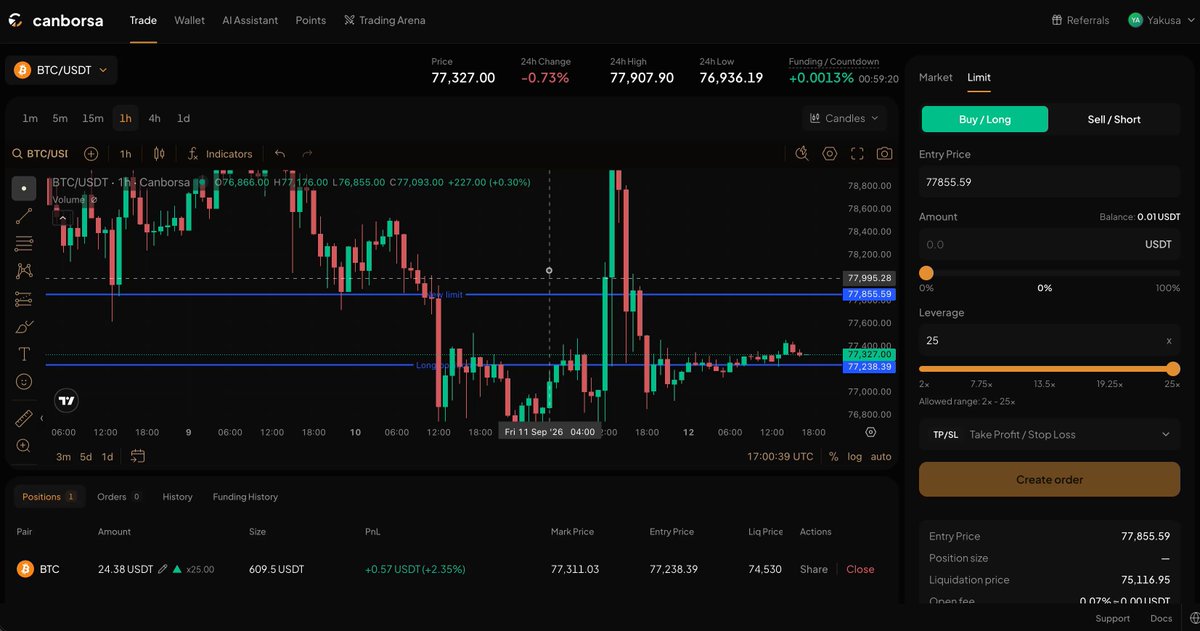Click the leverage slider handle
The width and height of the screenshot is (1200, 631).
1173,369
